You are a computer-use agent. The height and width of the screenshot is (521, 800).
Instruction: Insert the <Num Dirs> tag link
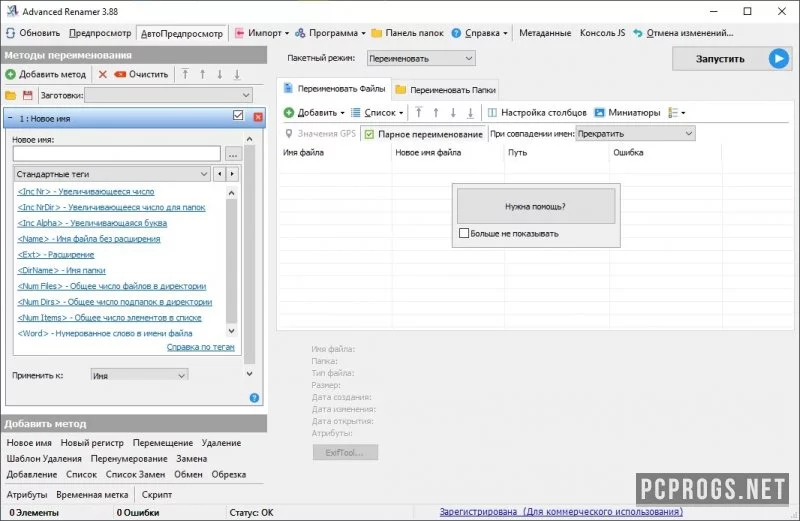click(x=115, y=302)
